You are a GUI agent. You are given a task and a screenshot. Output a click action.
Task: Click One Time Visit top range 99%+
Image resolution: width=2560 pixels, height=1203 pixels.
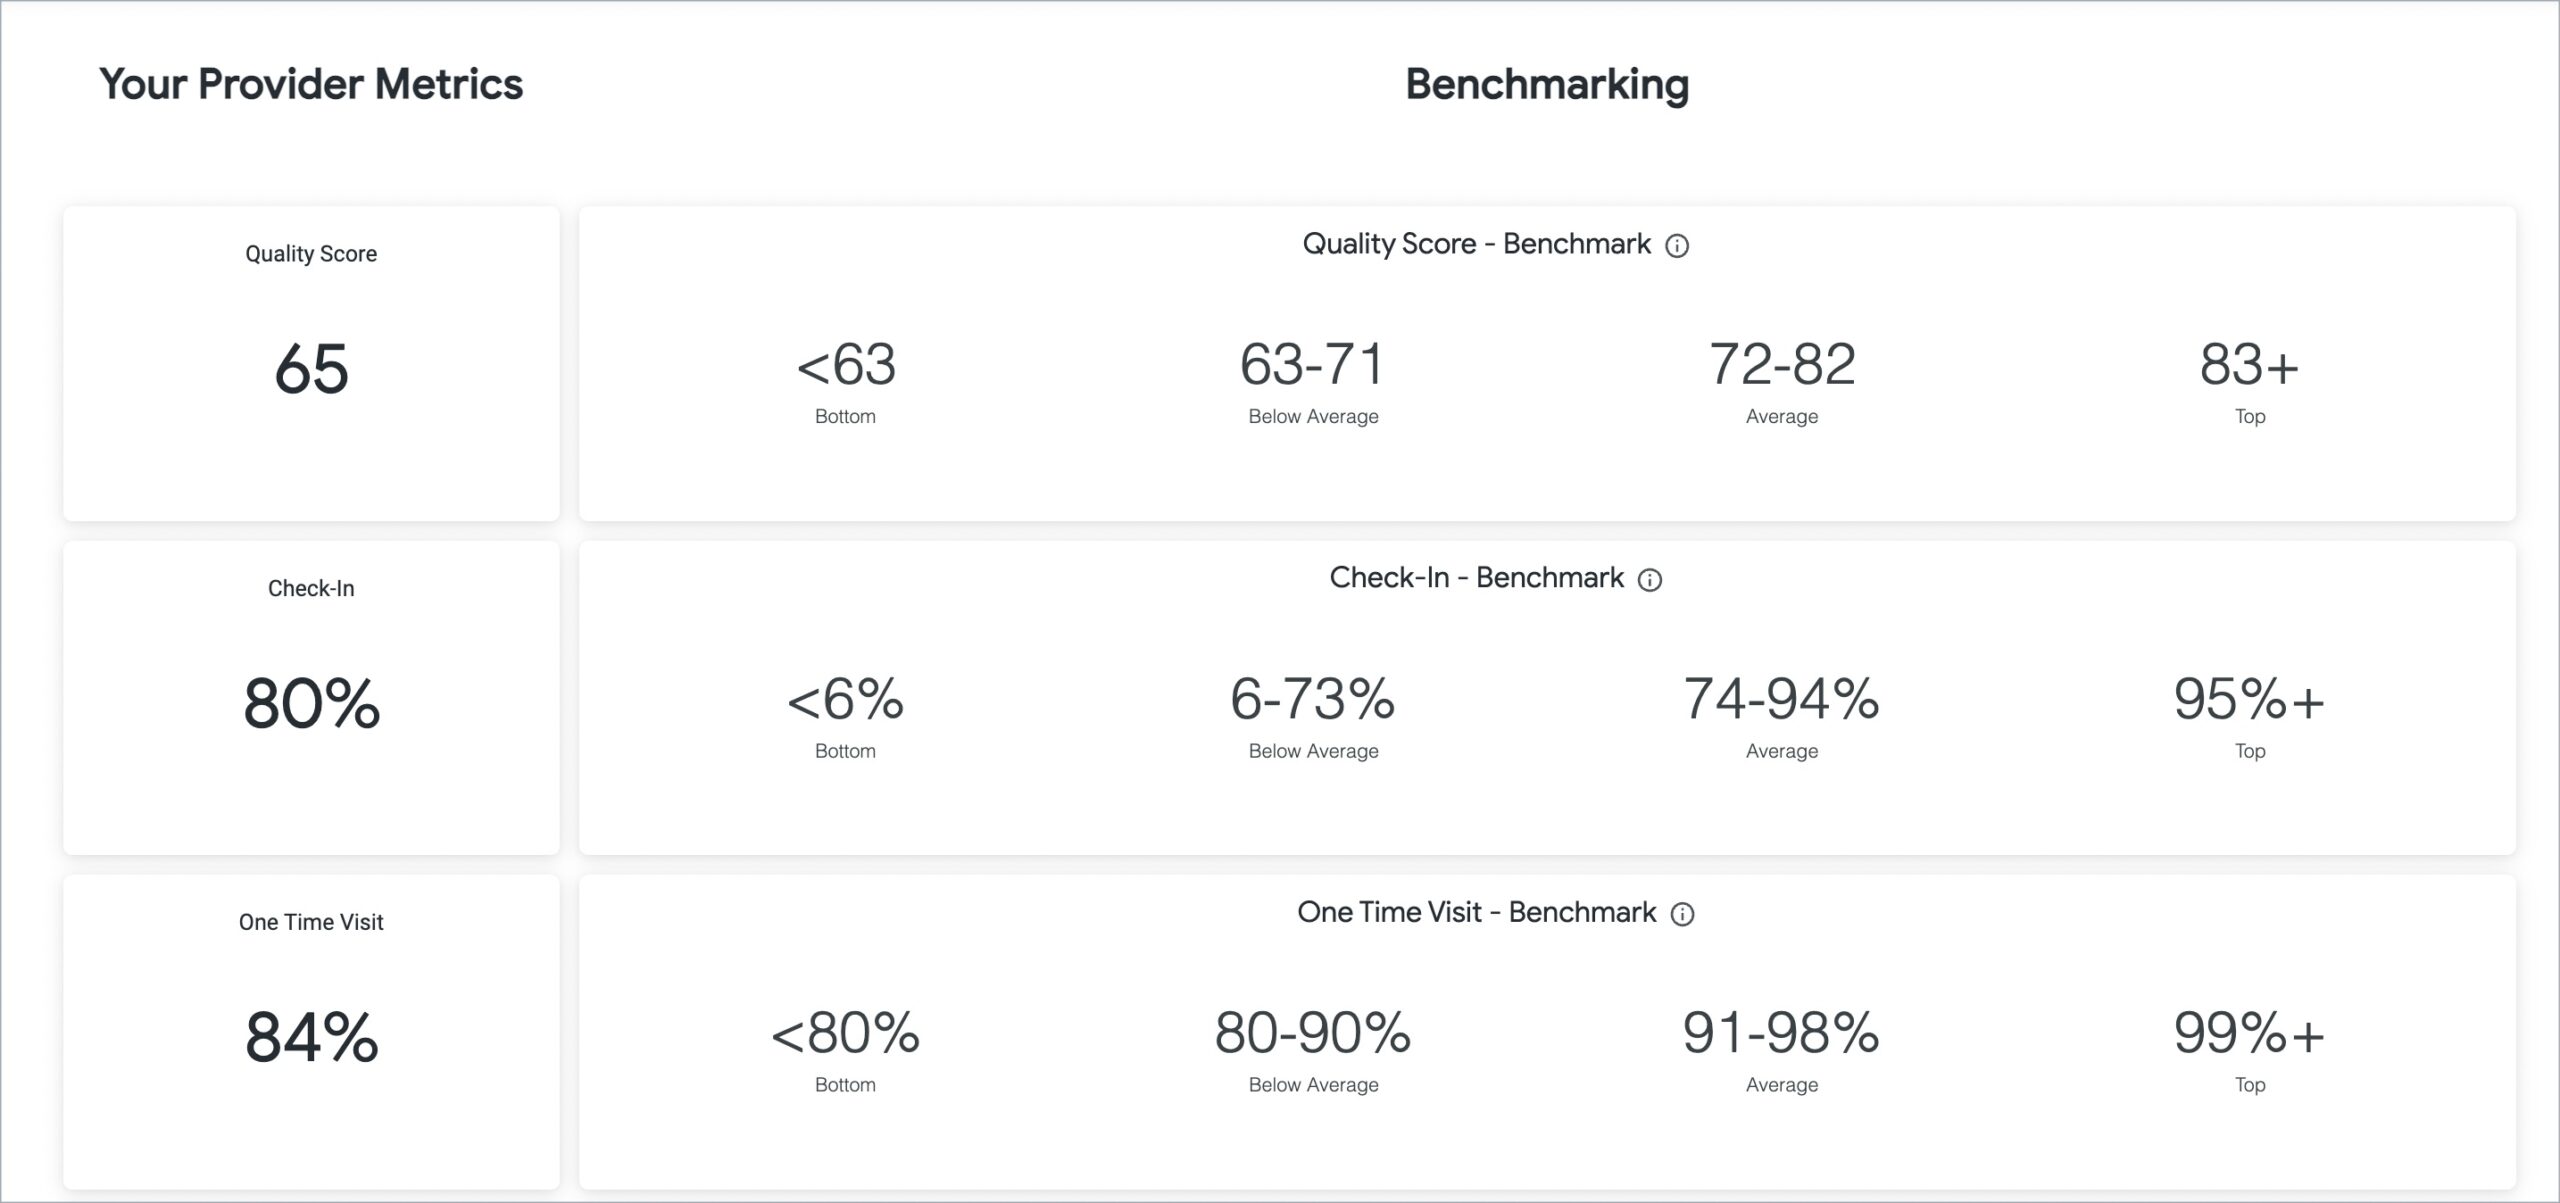point(2249,1033)
